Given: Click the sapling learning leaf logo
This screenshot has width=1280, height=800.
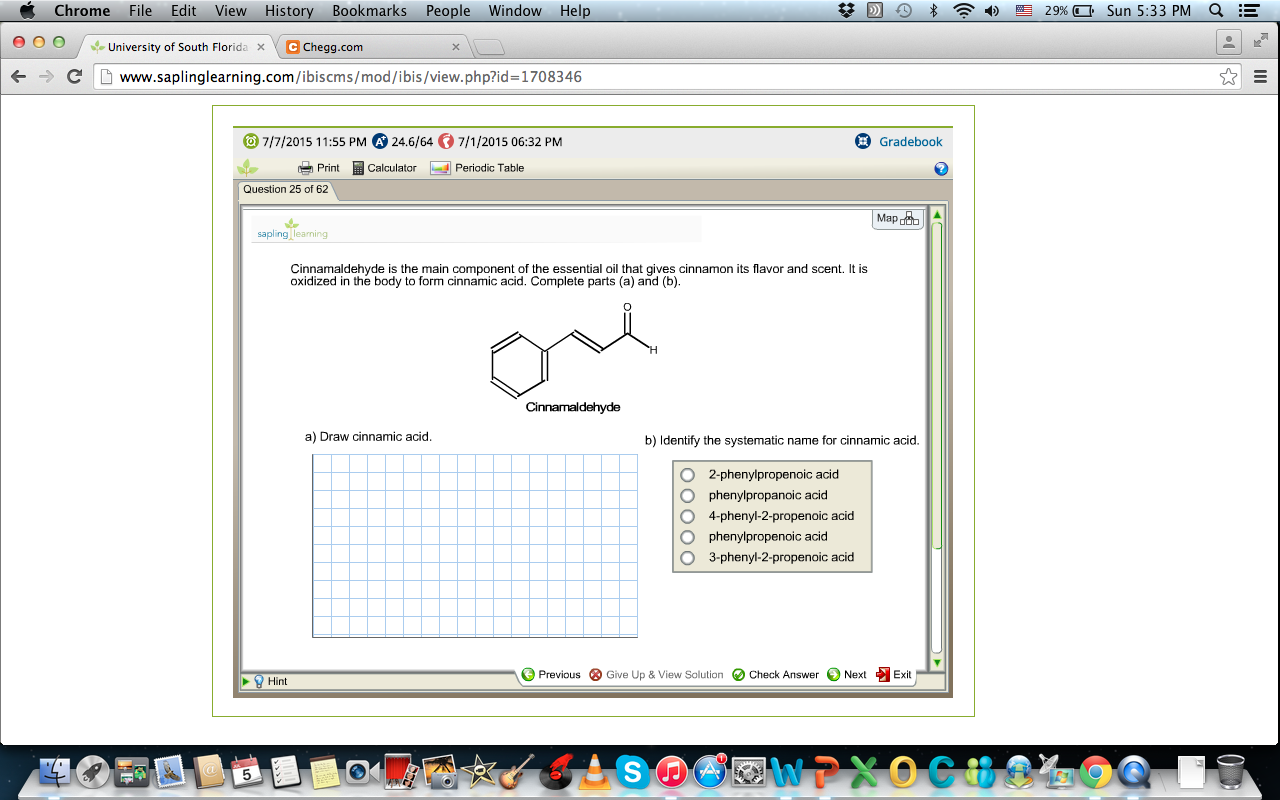Looking at the screenshot, I should 291,230.
